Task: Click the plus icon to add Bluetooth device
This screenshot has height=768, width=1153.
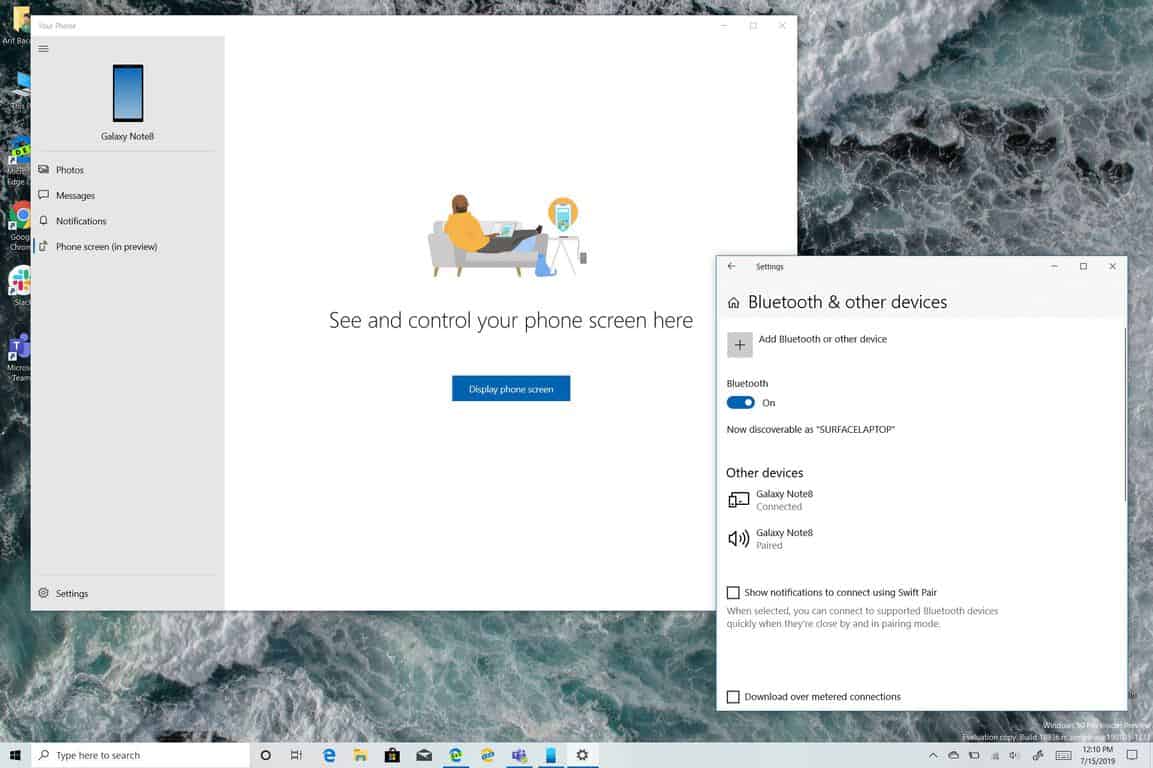Action: coord(740,345)
